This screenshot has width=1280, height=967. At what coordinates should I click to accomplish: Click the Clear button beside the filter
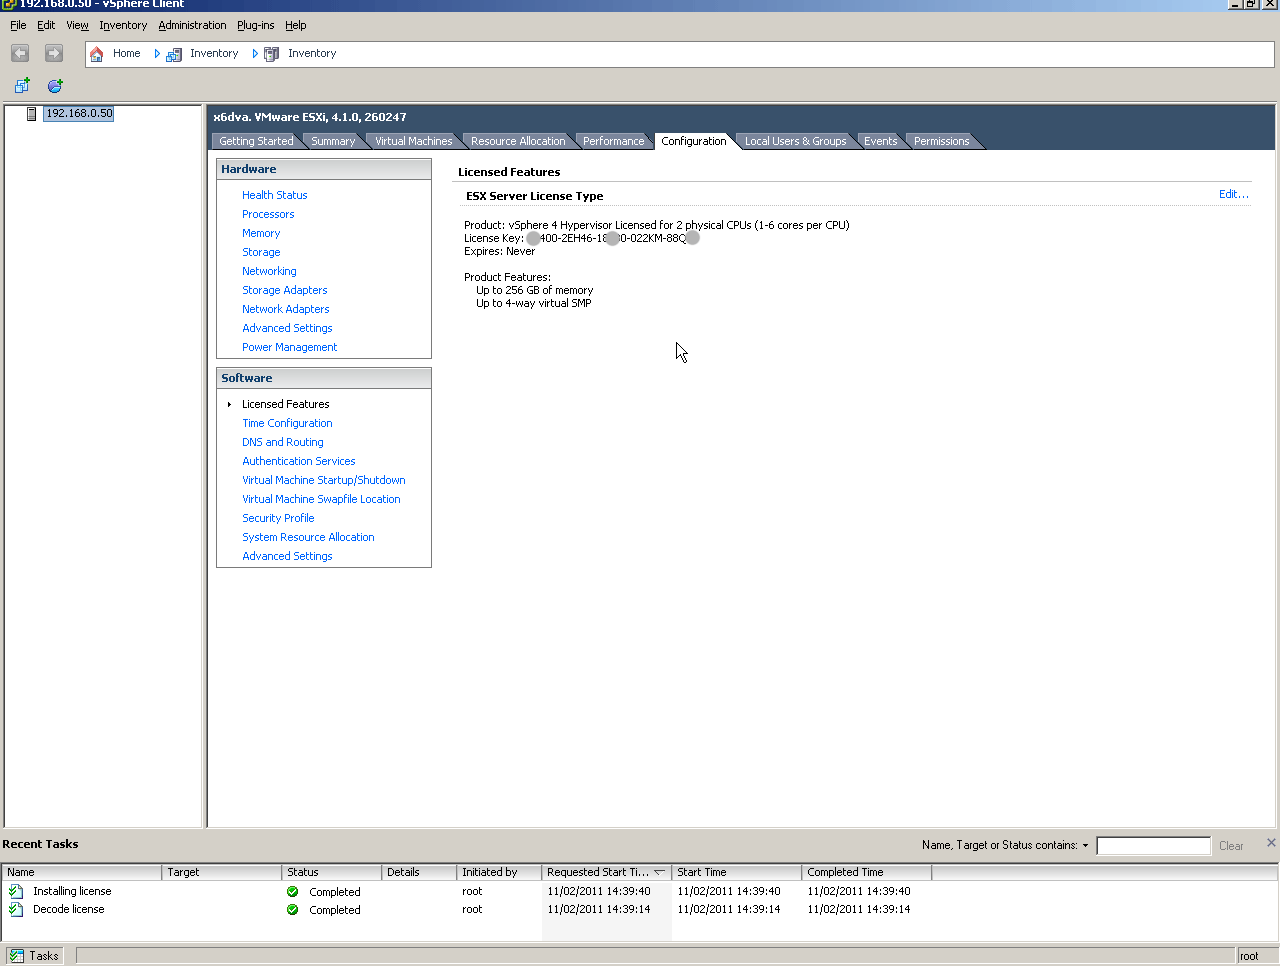coord(1231,846)
